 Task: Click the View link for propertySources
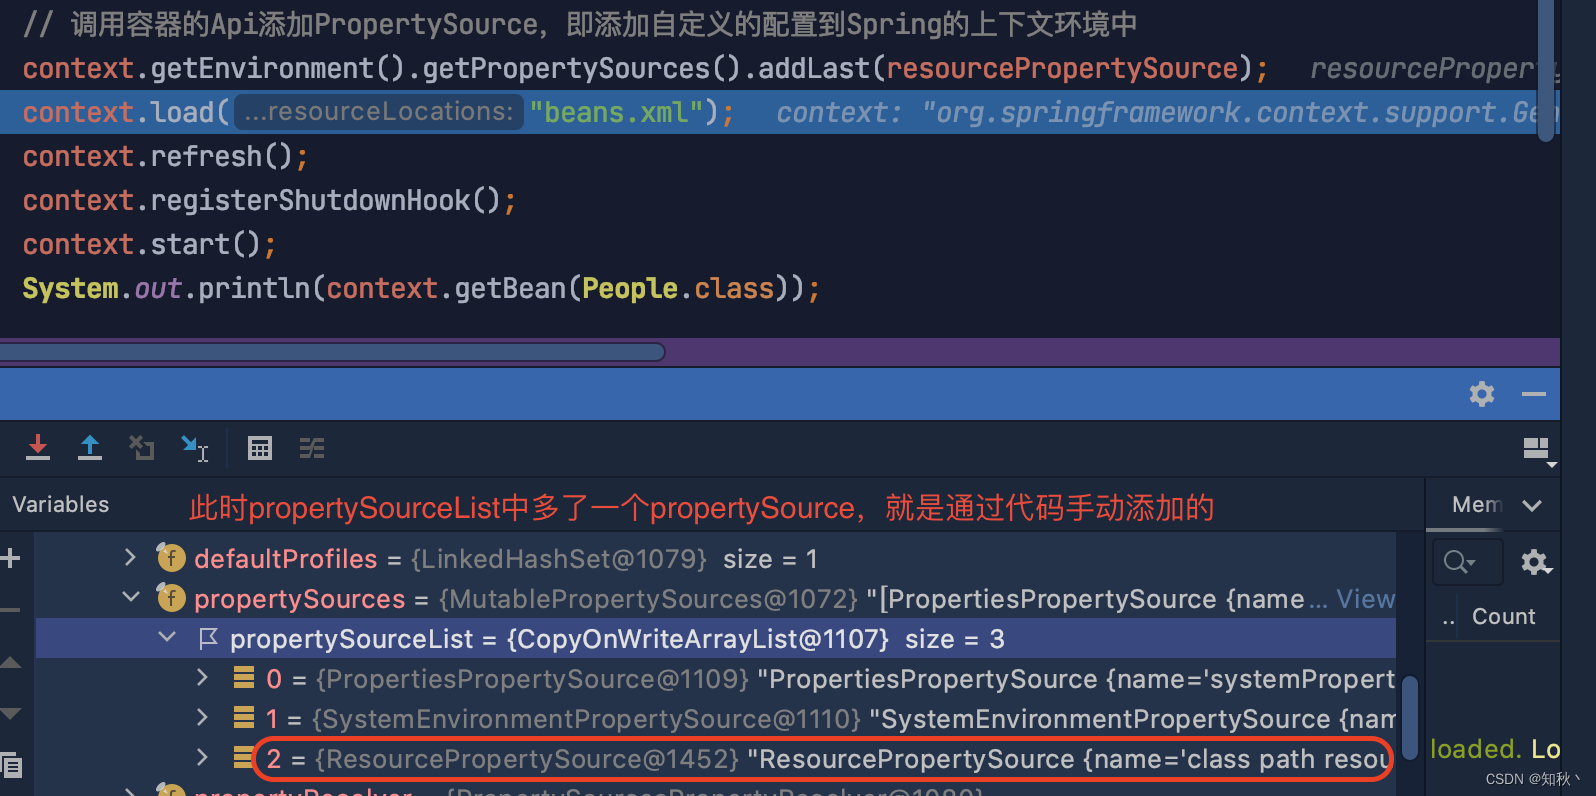click(x=1365, y=599)
